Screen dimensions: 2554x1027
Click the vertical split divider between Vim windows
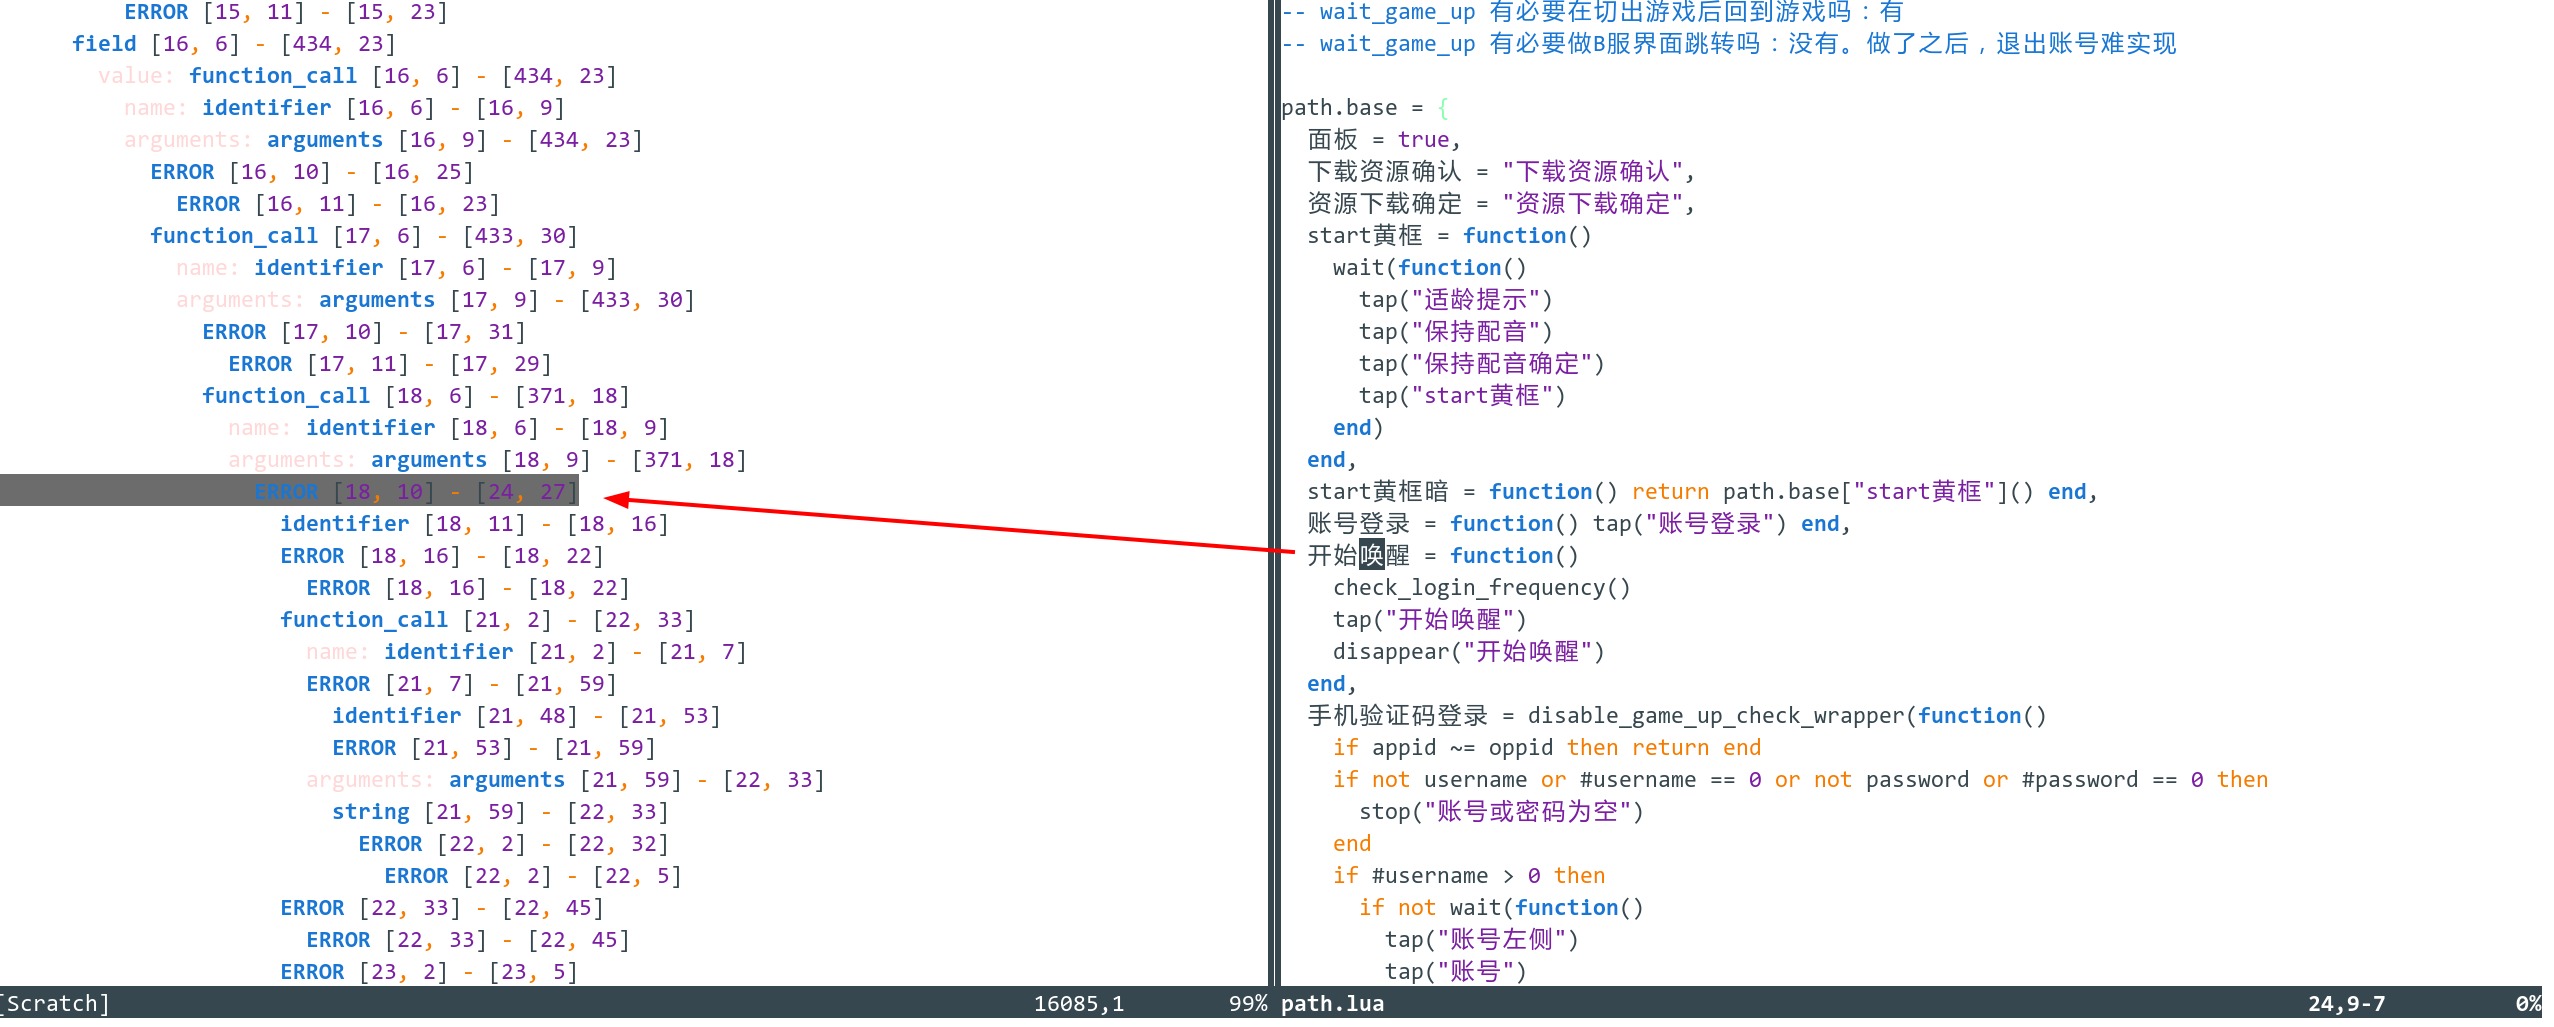pyautogui.click(x=1274, y=492)
